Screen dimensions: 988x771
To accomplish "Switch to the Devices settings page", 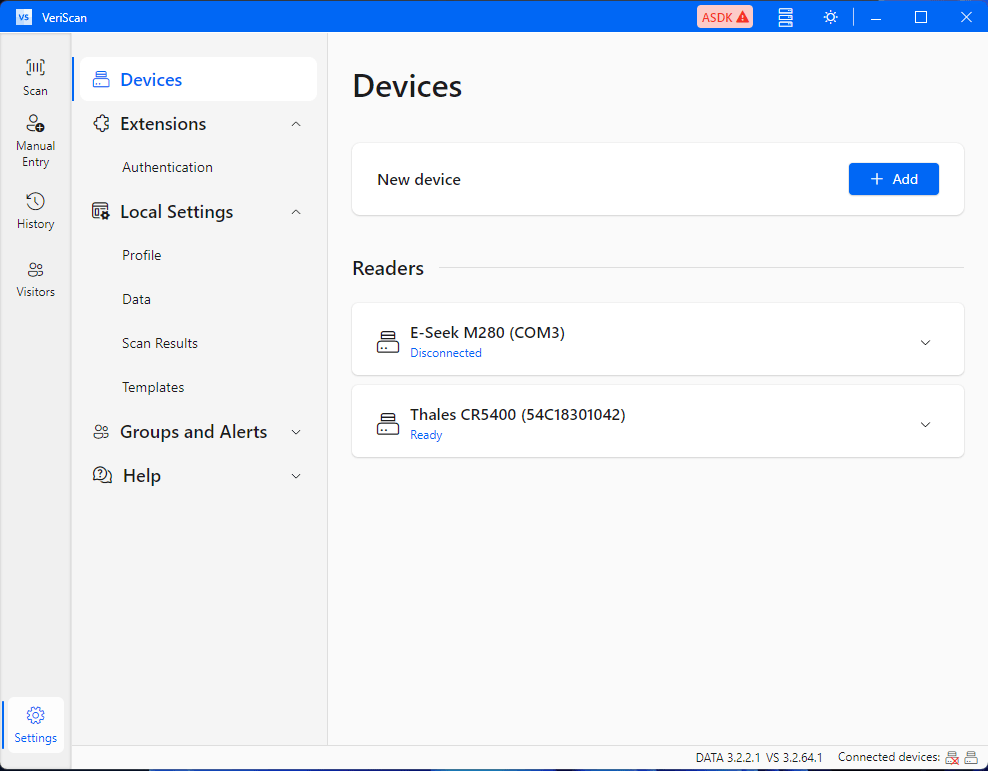I will [x=152, y=79].
